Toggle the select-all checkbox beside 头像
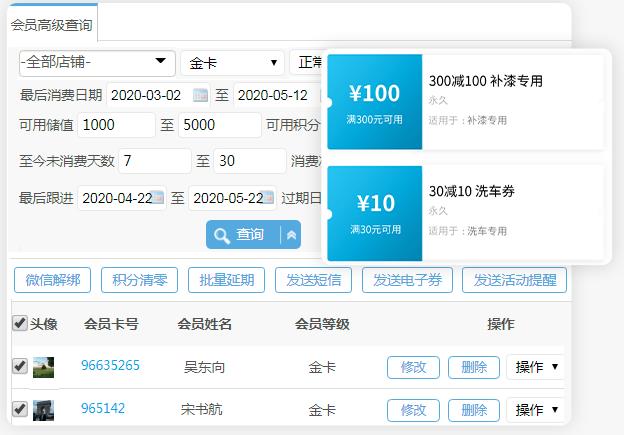The image size is (624, 435). [20, 323]
